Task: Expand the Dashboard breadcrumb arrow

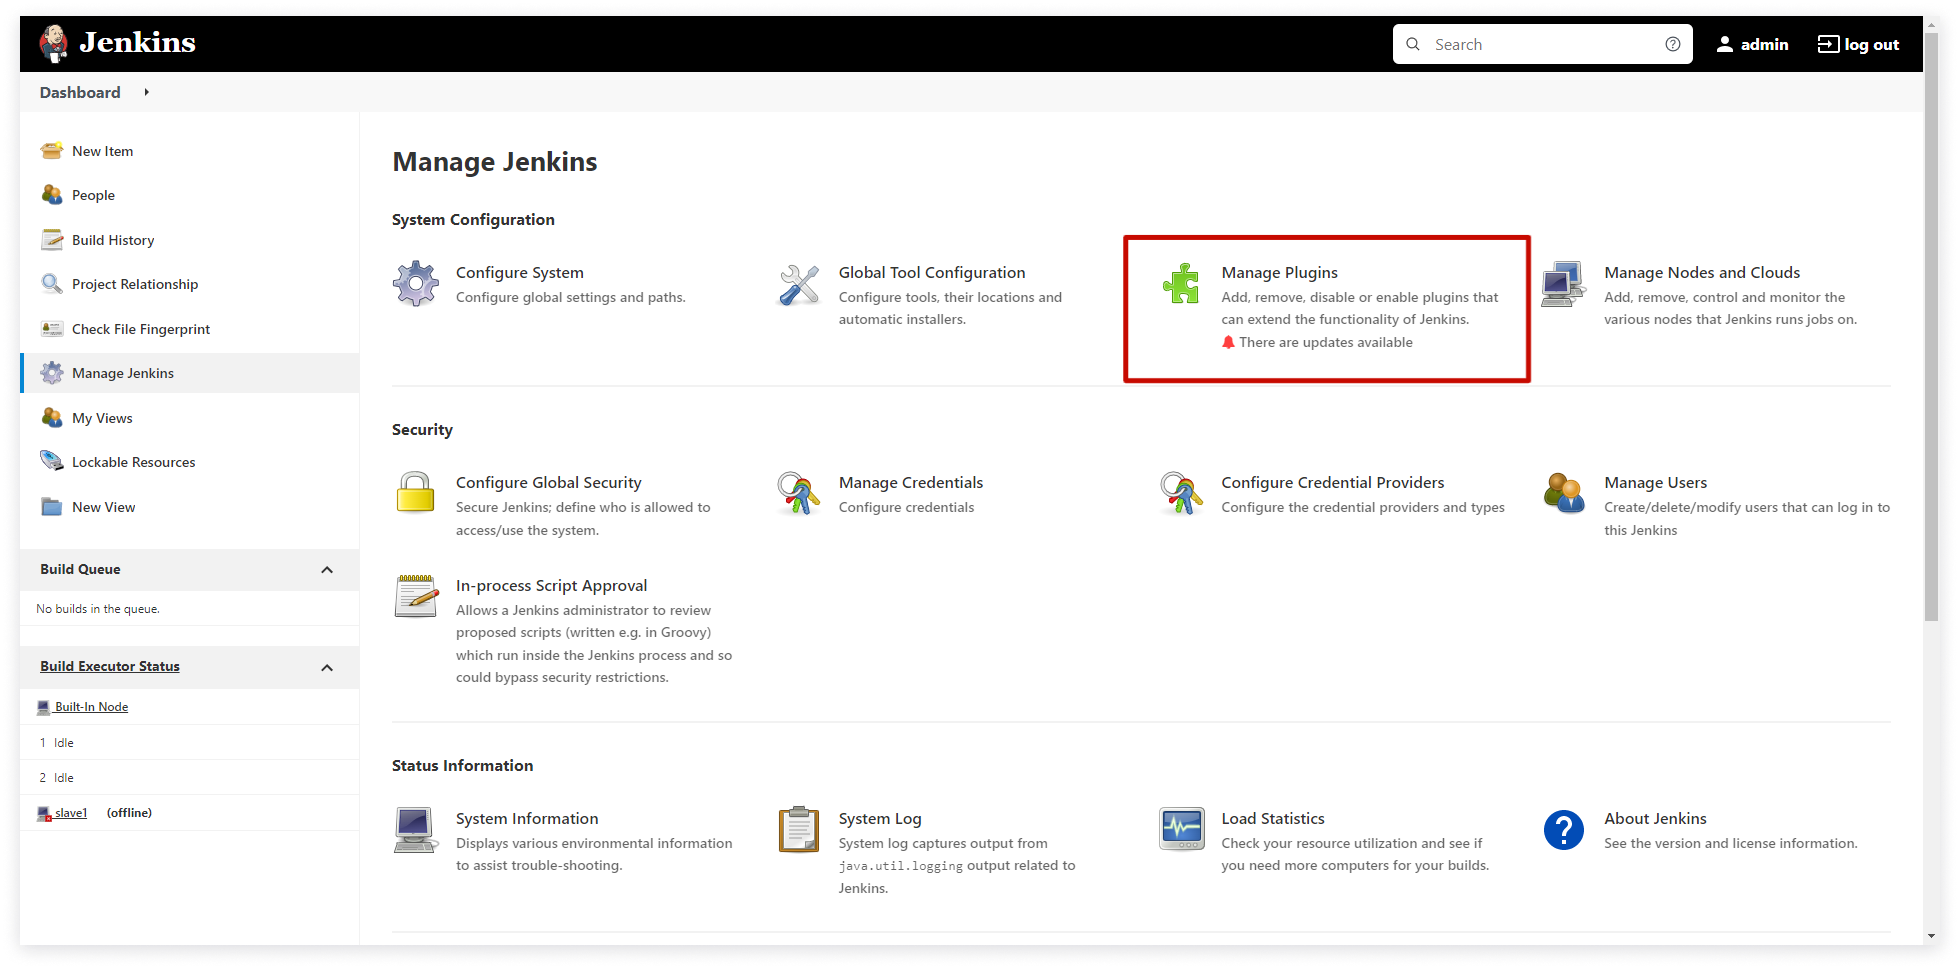Action: (146, 92)
